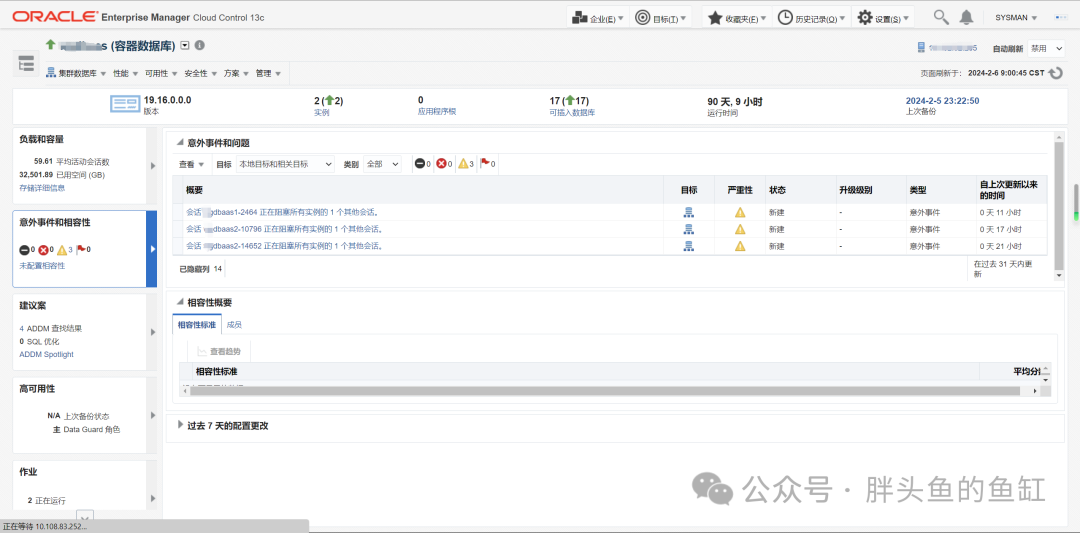Open the 方案 menu
The width and height of the screenshot is (1080, 533).
coord(236,73)
